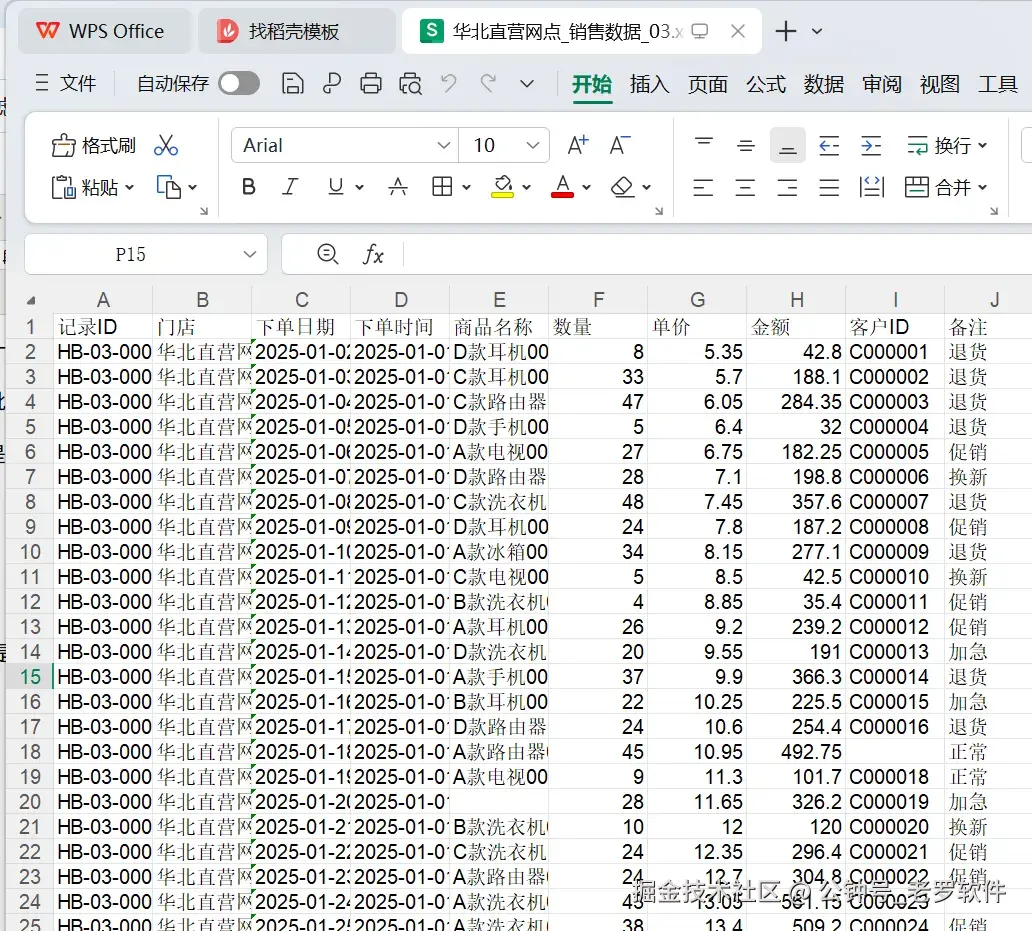
Task: Increase font size with A+ icon
Action: coord(578,145)
